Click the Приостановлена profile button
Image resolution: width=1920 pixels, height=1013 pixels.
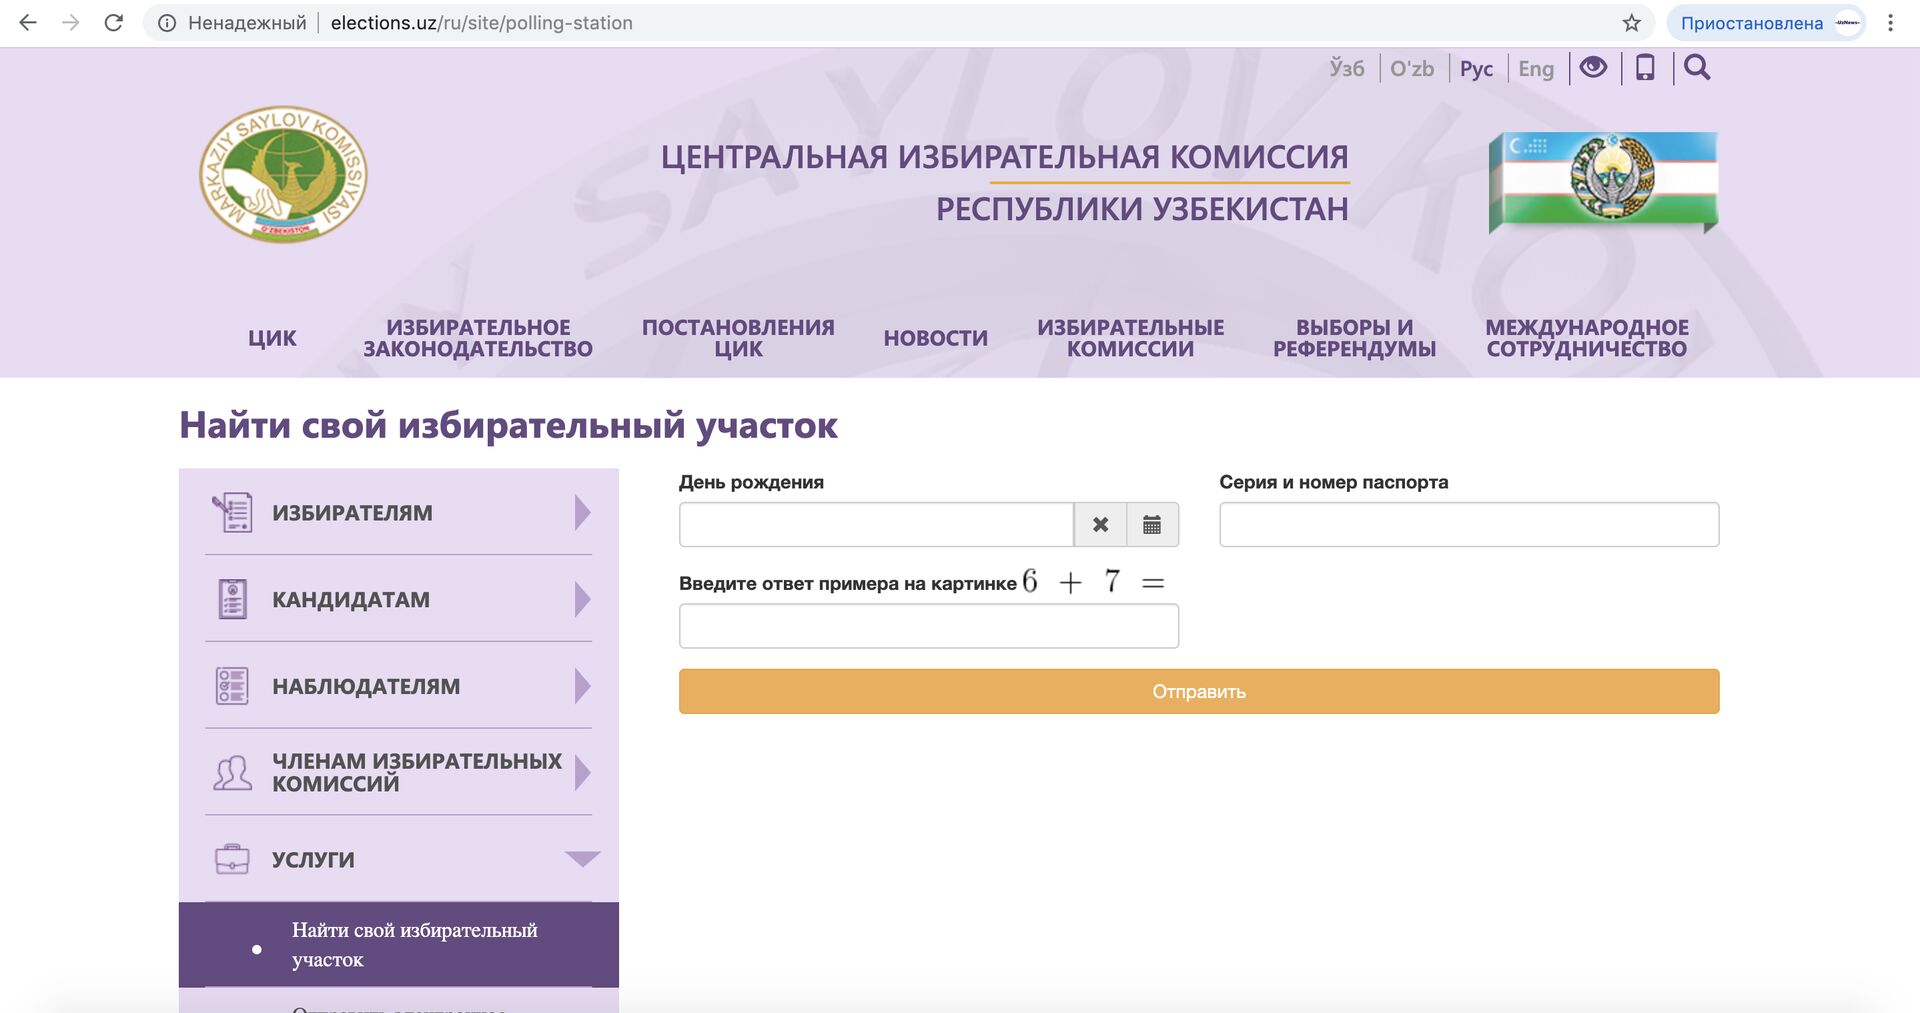(1766, 23)
